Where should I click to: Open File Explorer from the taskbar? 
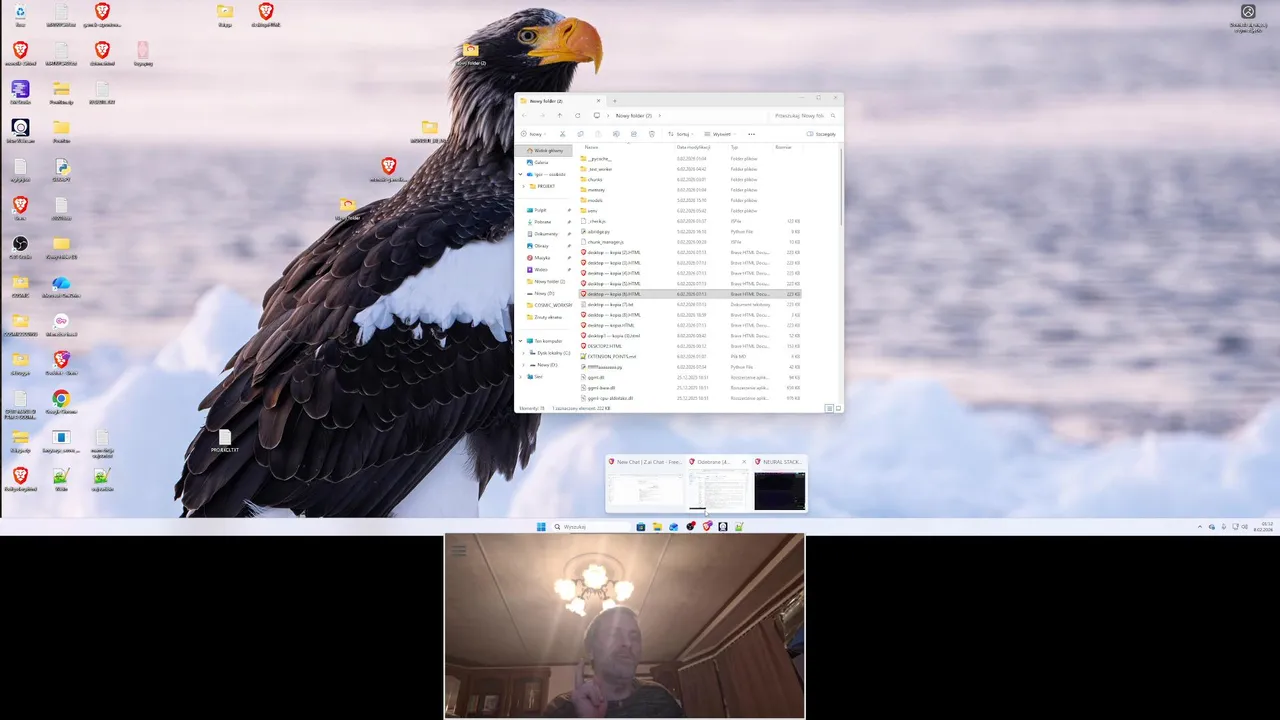pos(657,526)
